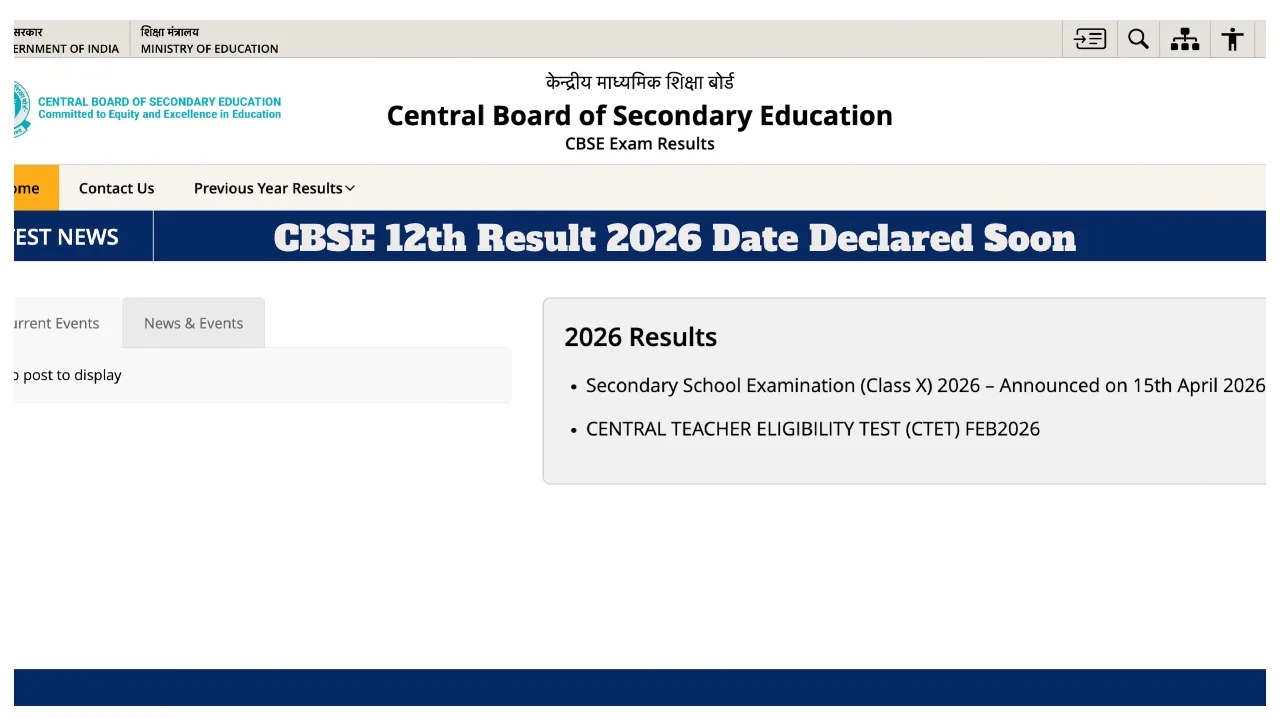Select the News & Events tab
Screen dimensions: 1280x720
[193, 322]
